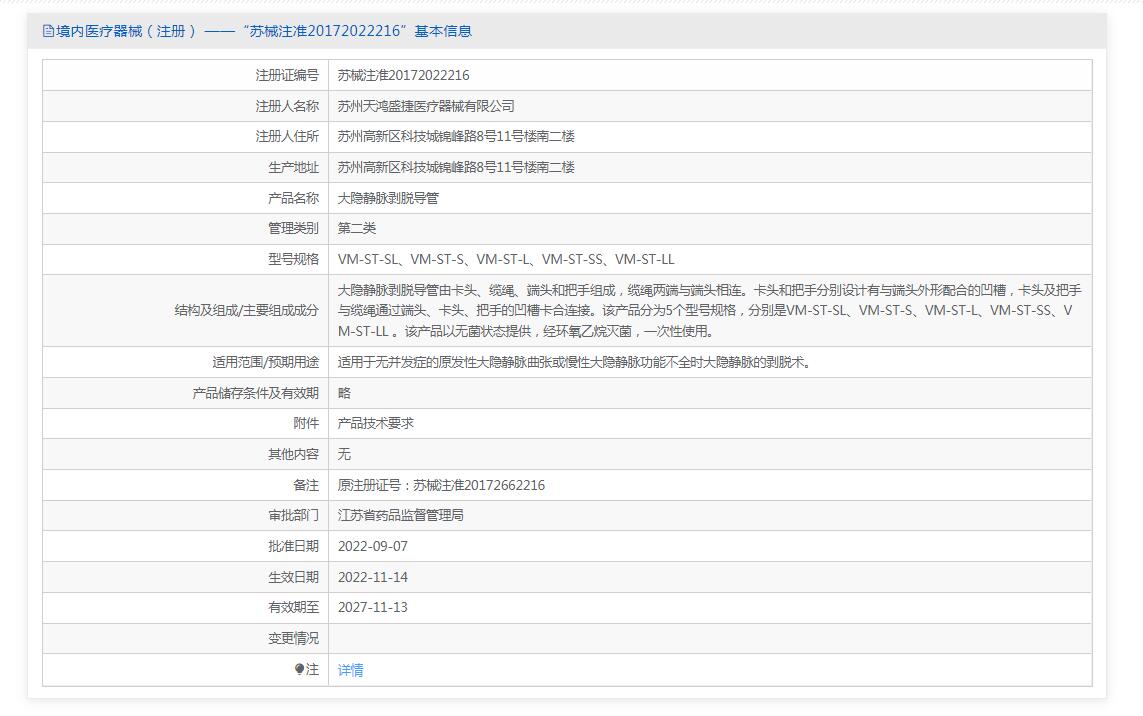The height and width of the screenshot is (716, 1143).
Task: Click the registrant name 苏州天鸿盛捷医疗器械有限公司
Action: point(426,106)
